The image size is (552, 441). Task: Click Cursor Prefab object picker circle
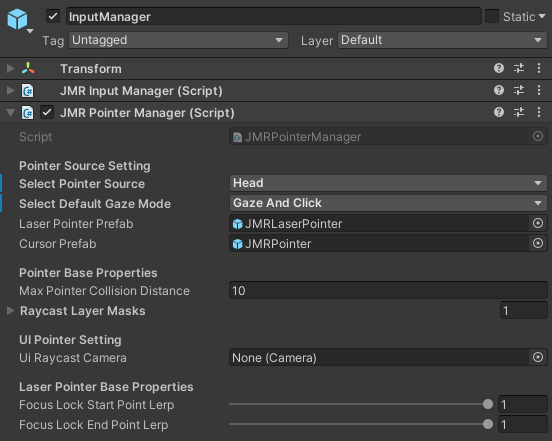pyautogui.click(x=538, y=243)
